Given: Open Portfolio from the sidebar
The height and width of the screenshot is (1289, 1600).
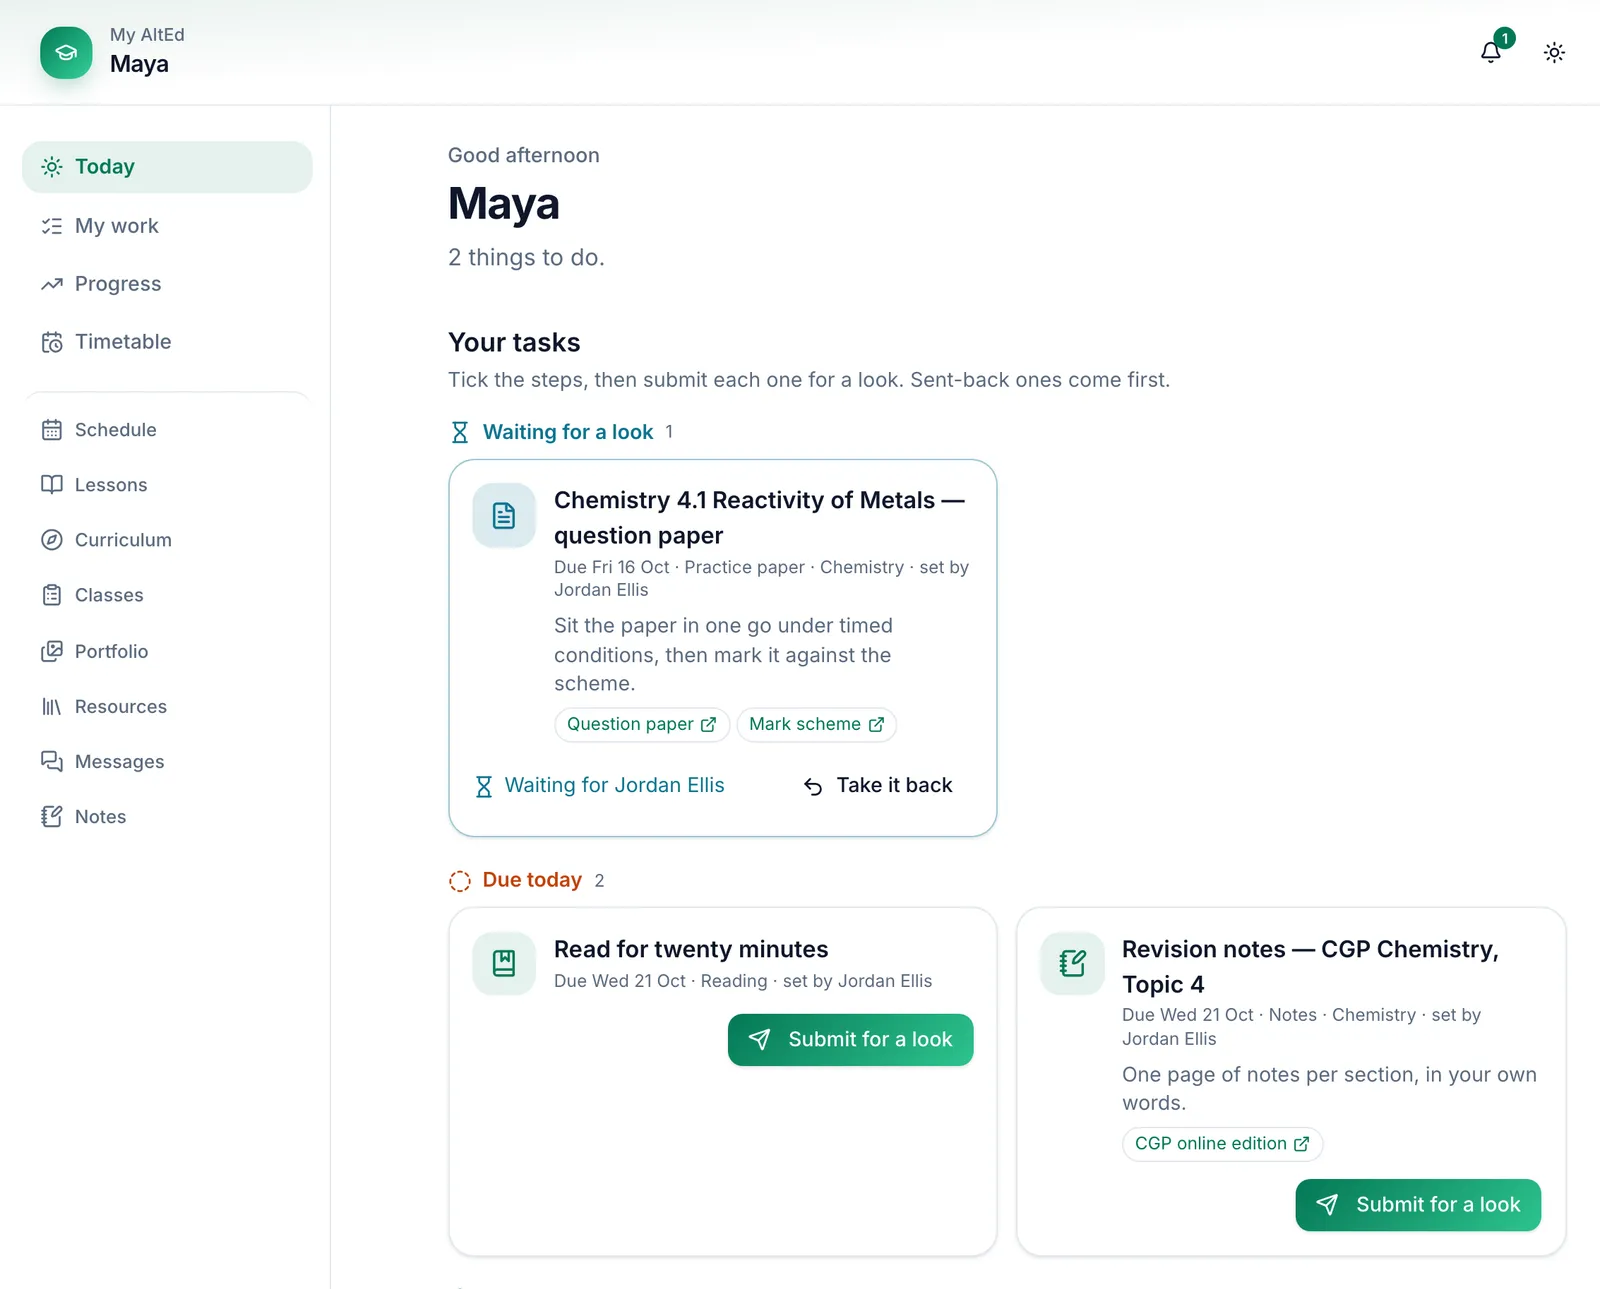Looking at the screenshot, I should click(167, 651).
